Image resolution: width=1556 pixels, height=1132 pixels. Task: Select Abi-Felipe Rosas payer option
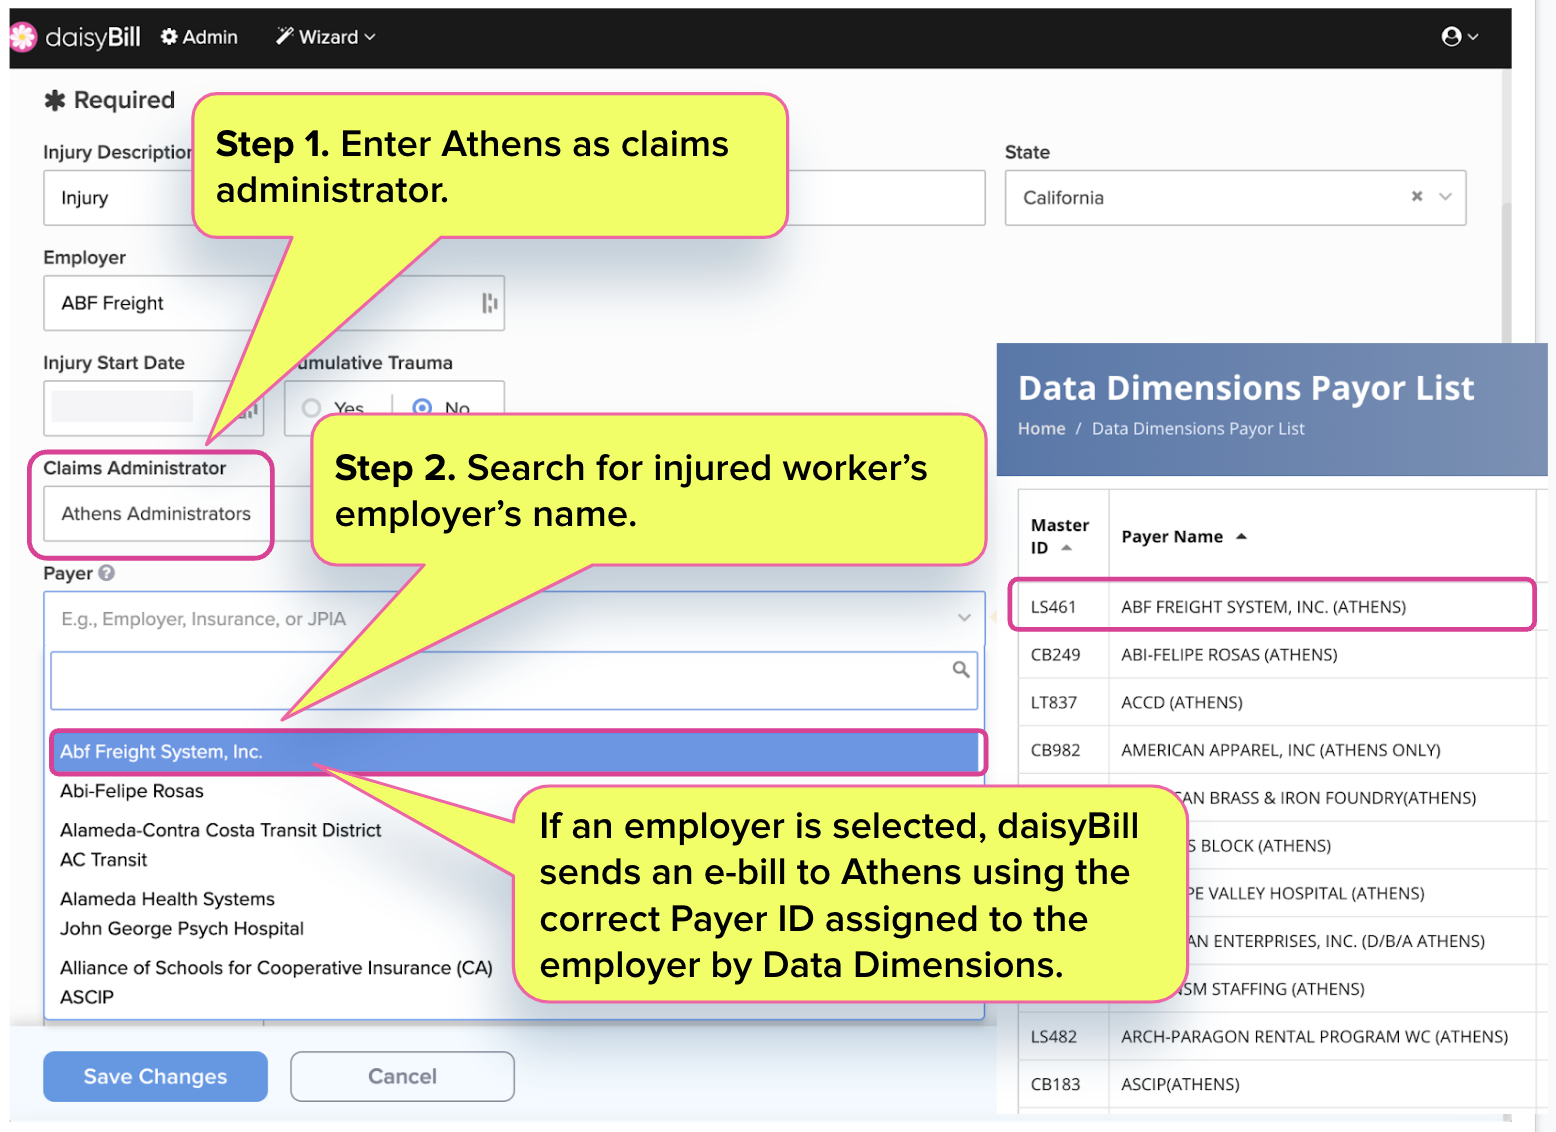tap(132, 791)
